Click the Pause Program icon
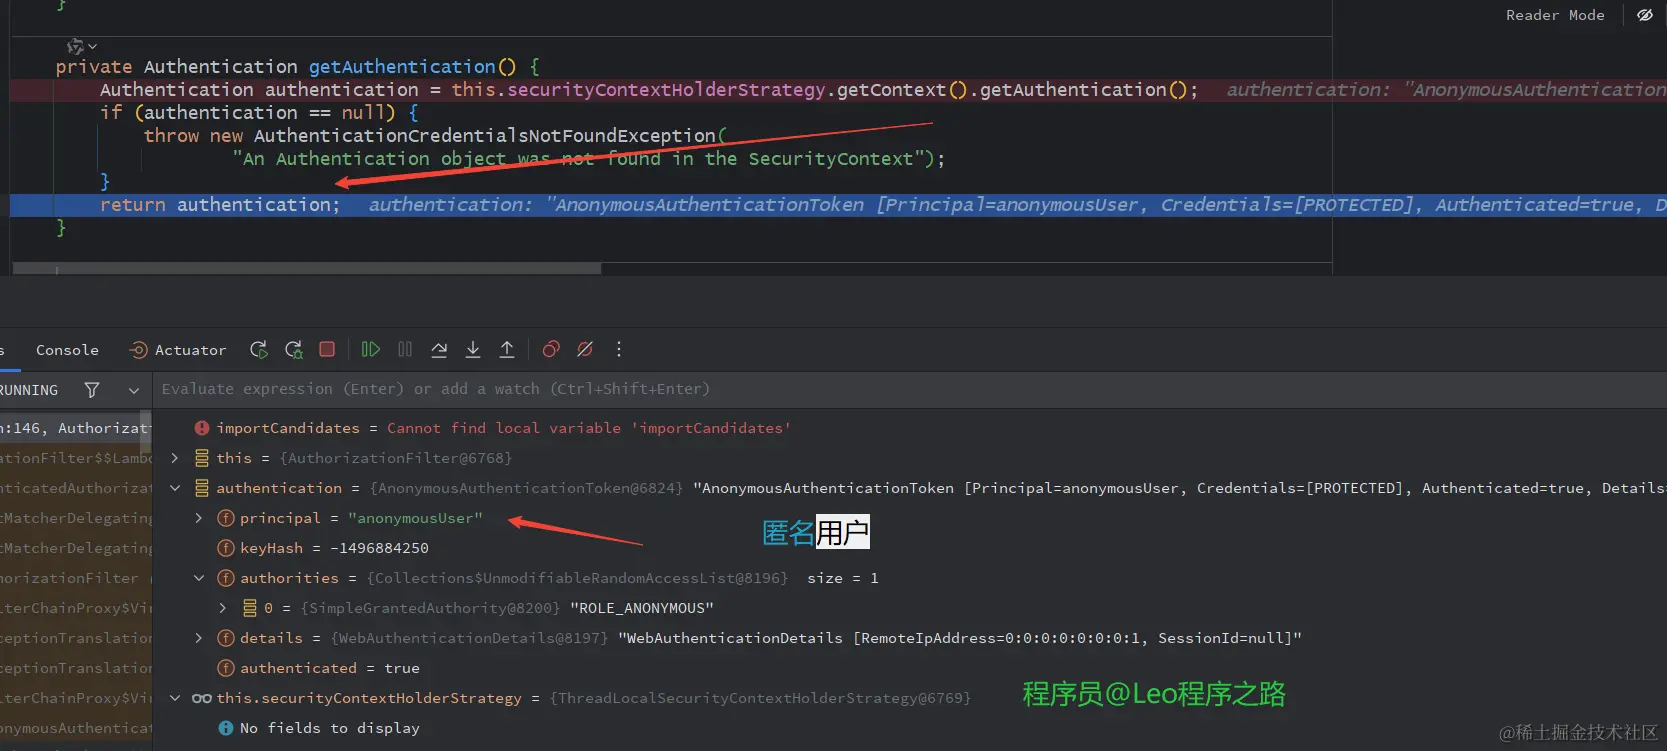Screen dimensions: 1667x751 click(405, 349)
